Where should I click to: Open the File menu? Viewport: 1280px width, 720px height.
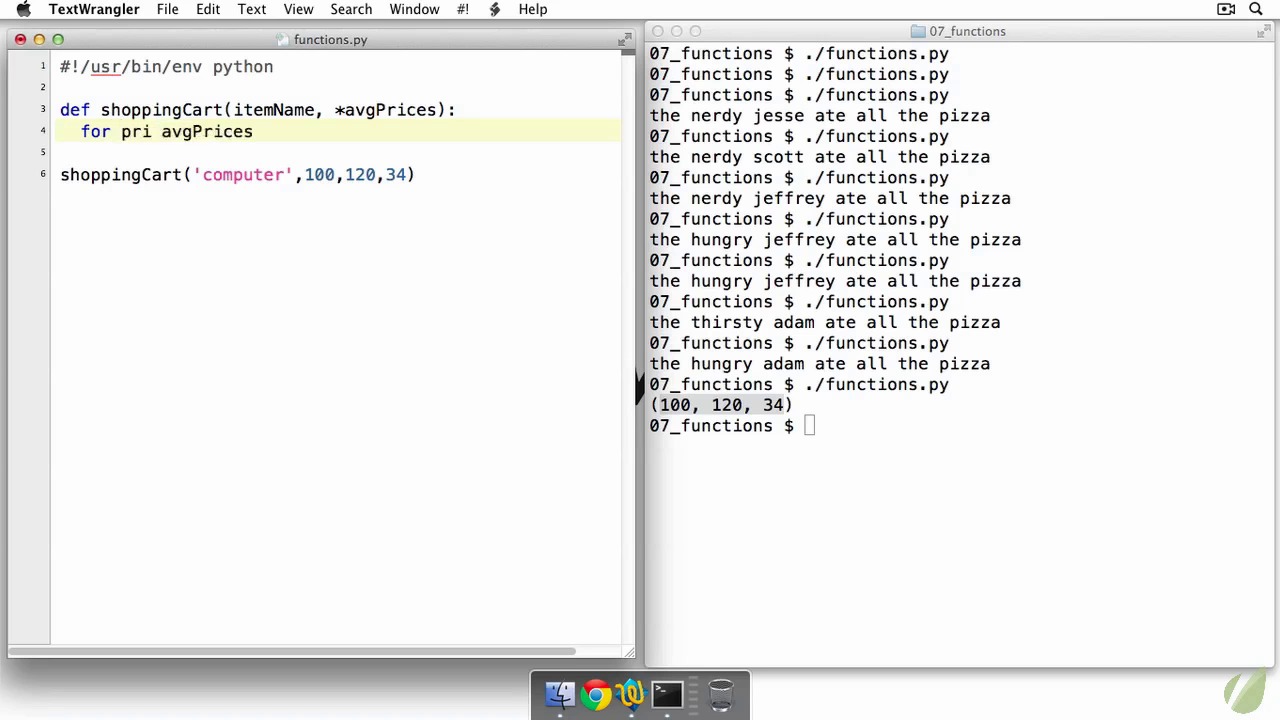tap(167, 9)
